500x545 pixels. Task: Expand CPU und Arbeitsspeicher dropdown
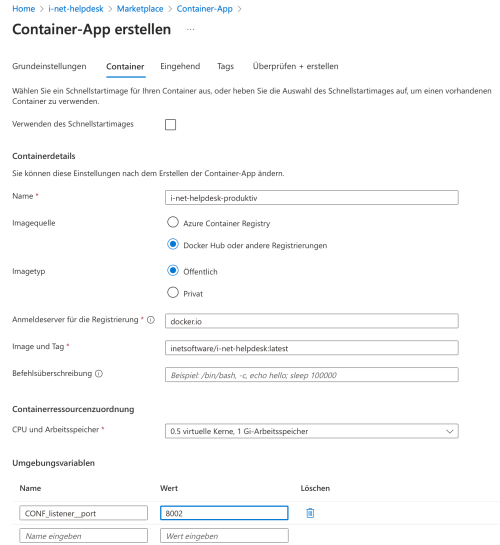312,431
